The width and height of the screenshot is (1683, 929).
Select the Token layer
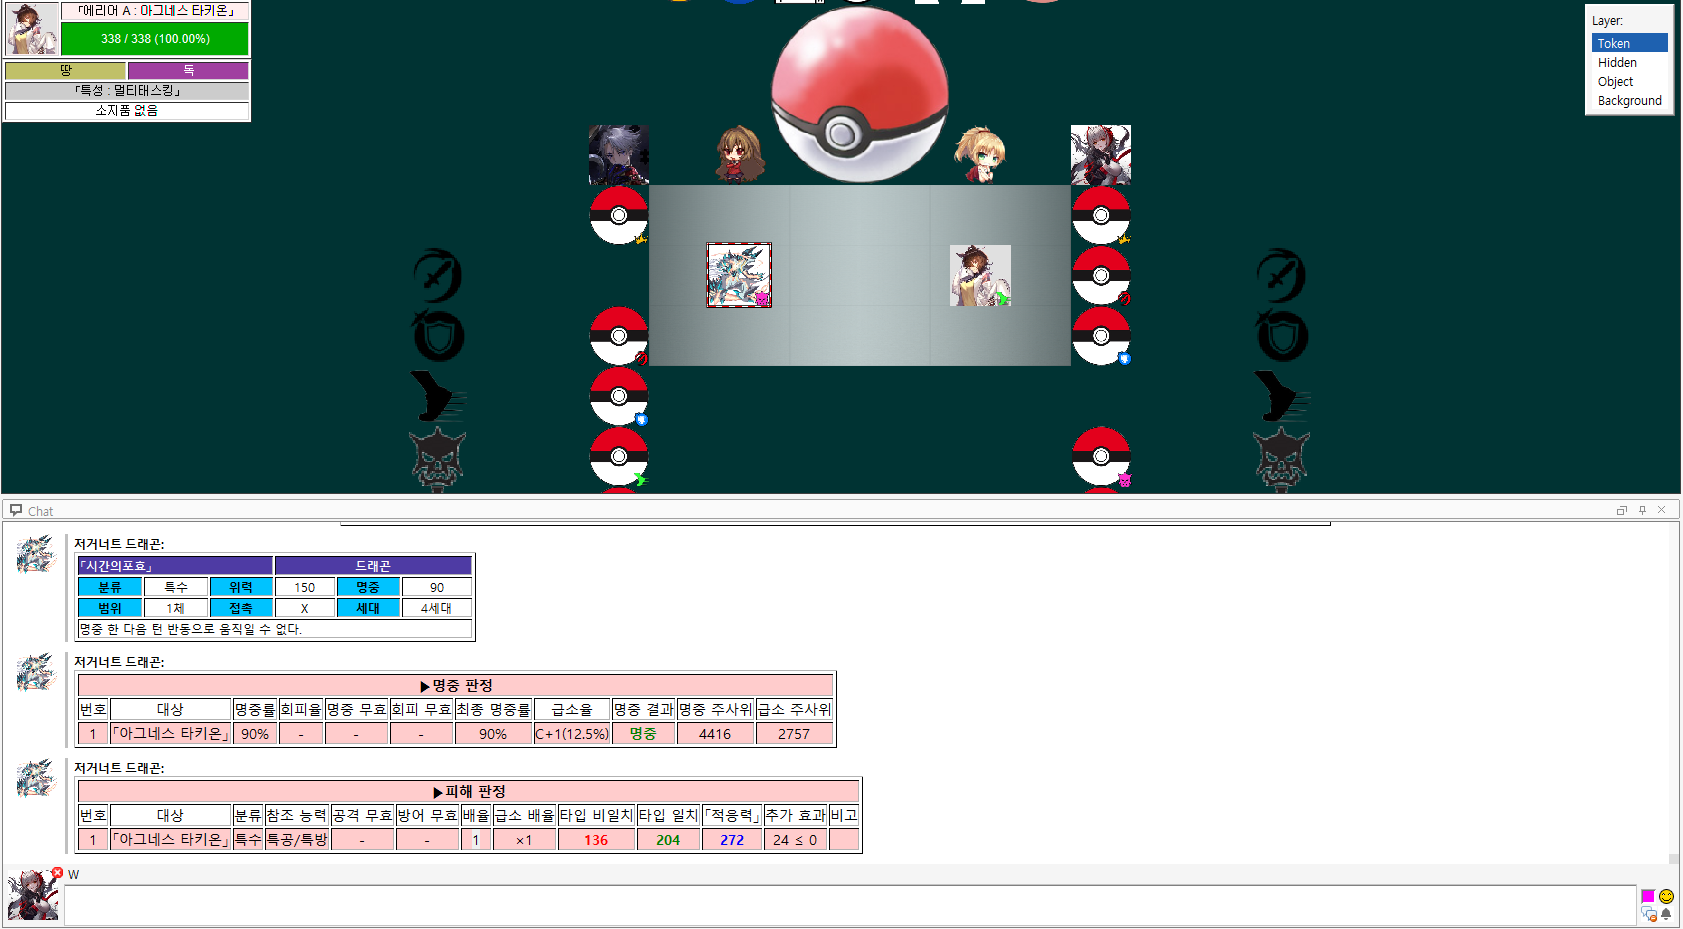1628,43
